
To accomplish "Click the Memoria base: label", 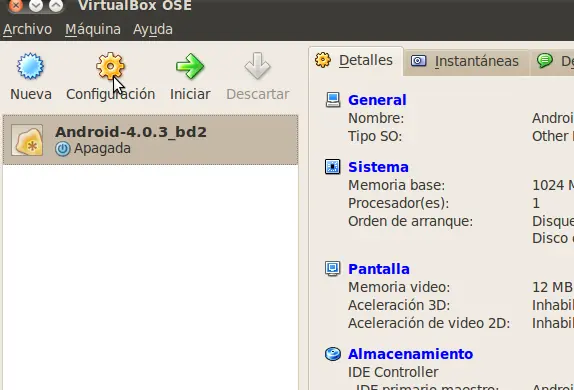I will [396, 185].
